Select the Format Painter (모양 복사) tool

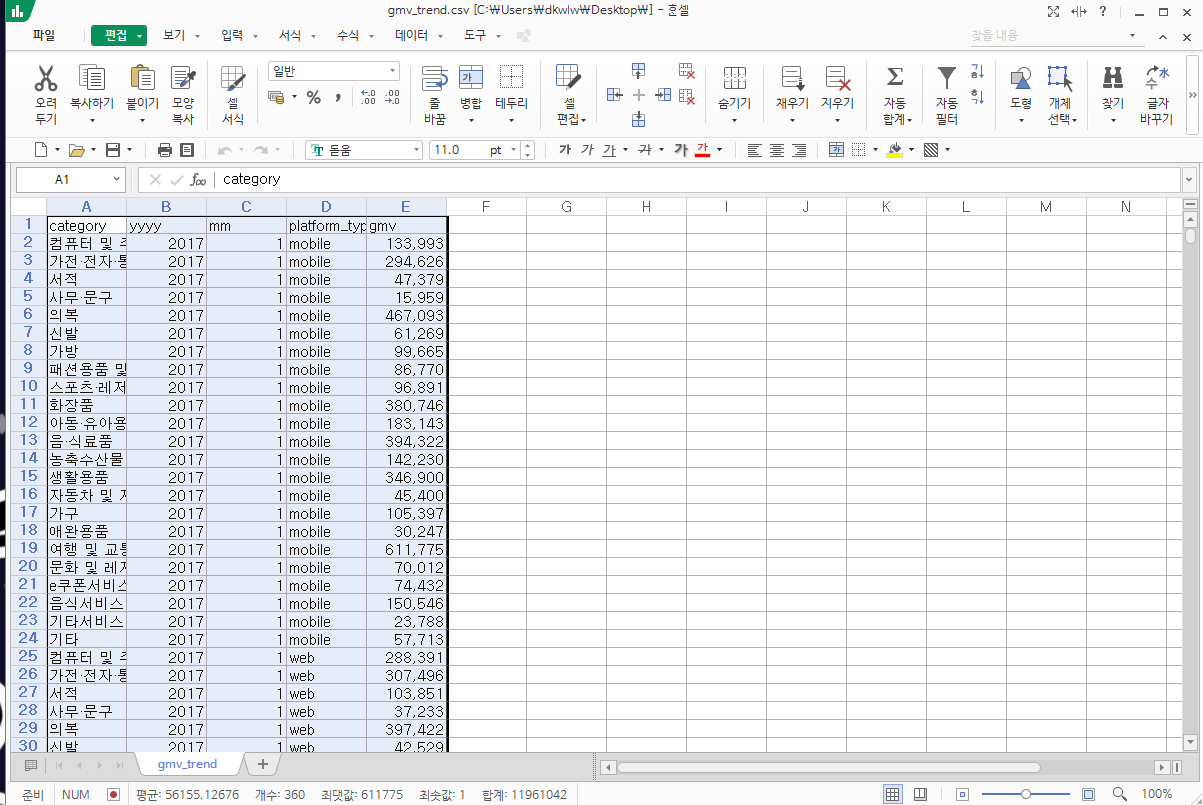point(183,78)
